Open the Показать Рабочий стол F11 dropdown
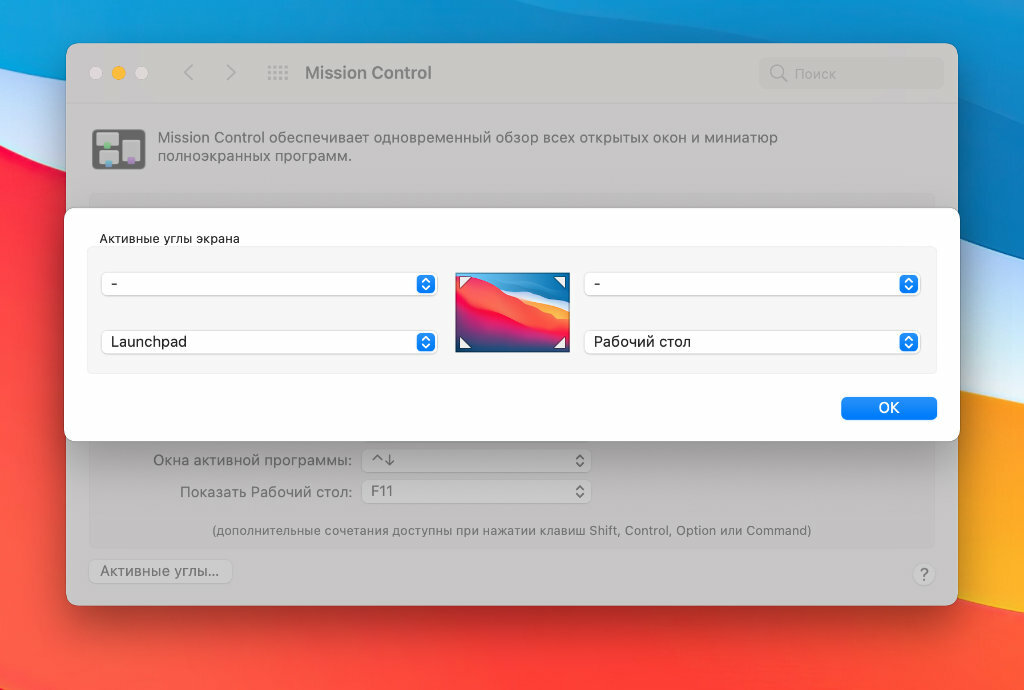1024x690 pixels. (x=477, y=492)
